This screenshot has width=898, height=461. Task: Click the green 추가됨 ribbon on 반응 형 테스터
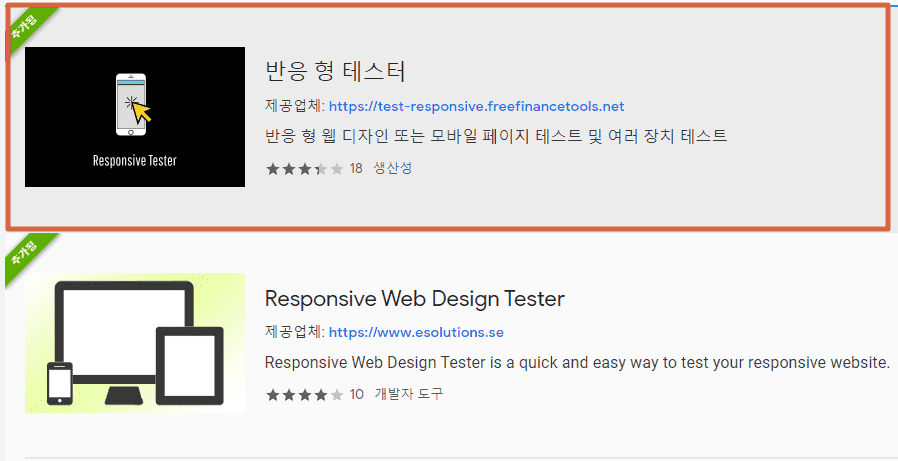coord(20,25)
